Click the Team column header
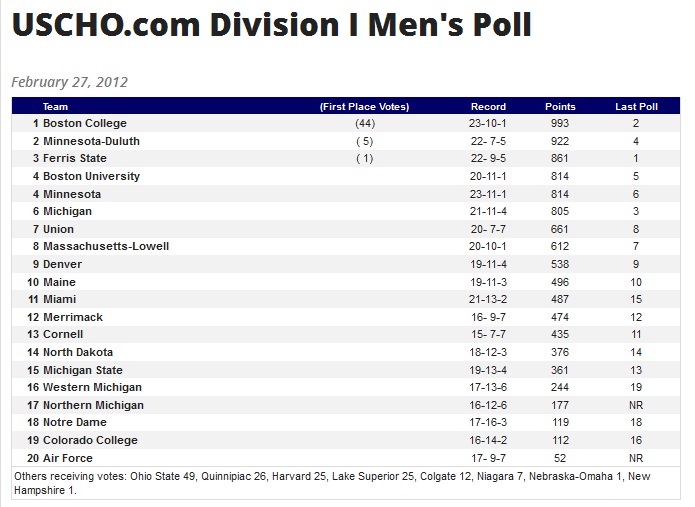The image size is (695, 507). [55, 106]
